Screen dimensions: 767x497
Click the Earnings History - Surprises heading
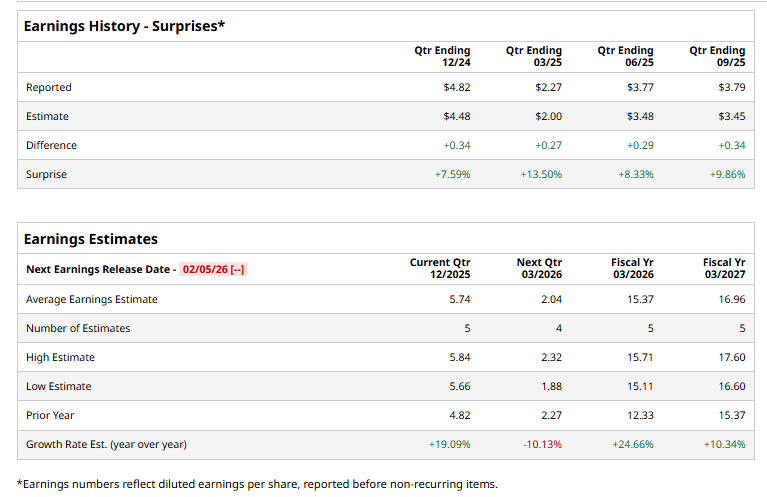tap(124, 26)
